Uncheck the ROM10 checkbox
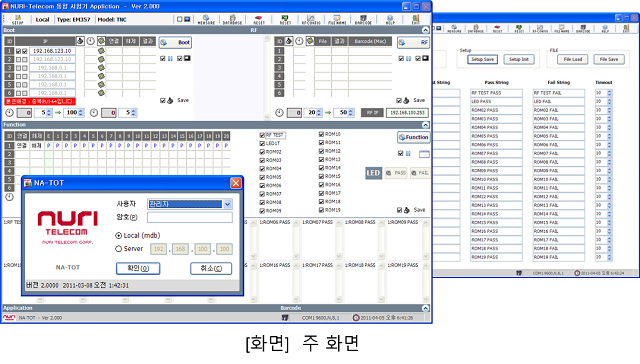Image resolution: width=640 pixels, height=364 pixels. pyautogui.click(x=321, y=134)
